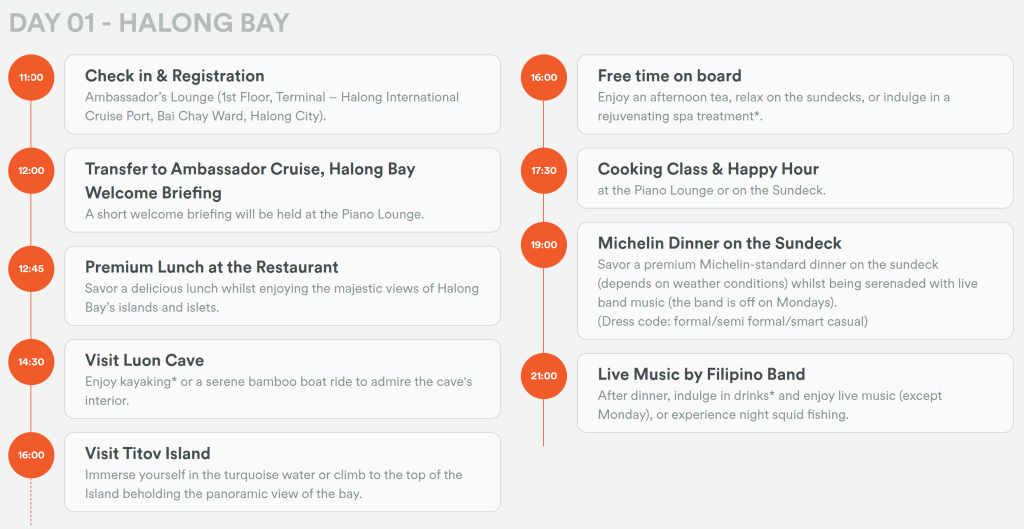Select the 14:30 orange time circle

[31, 362]
